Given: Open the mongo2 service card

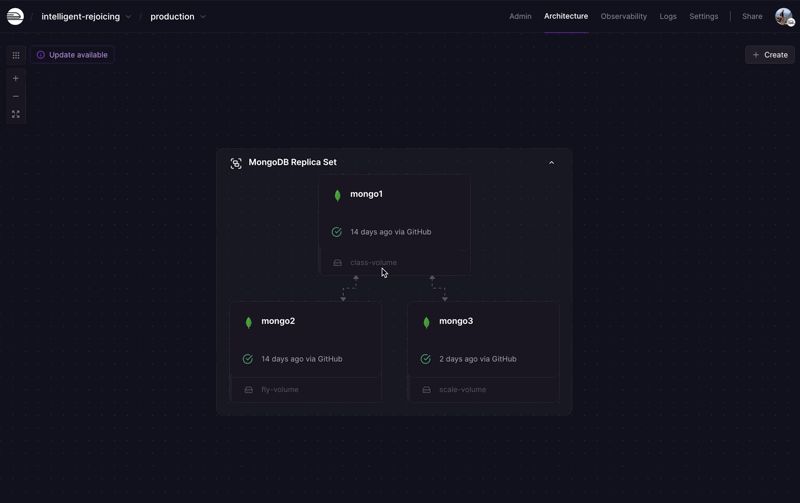Looking at the screenshot, I should [x=306, y=340].
